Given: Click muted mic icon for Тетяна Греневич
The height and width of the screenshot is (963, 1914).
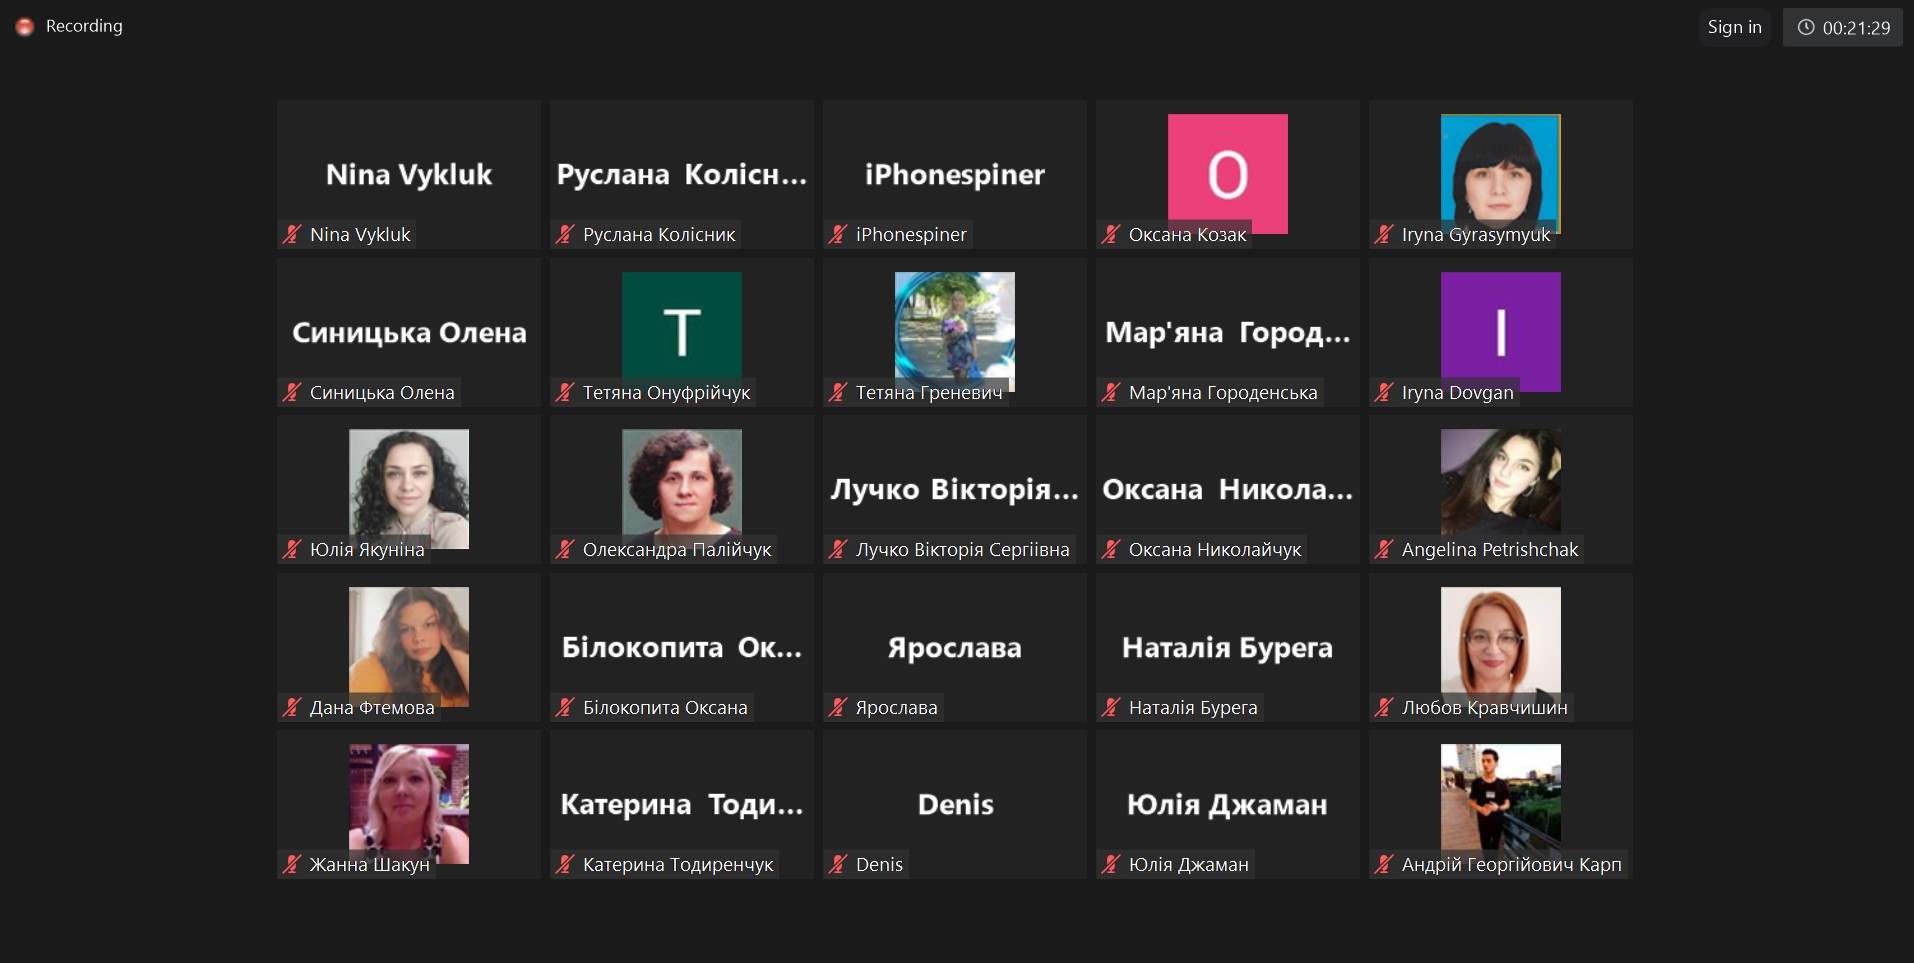Looking at the screenshot, I should [x=837, y=392].
